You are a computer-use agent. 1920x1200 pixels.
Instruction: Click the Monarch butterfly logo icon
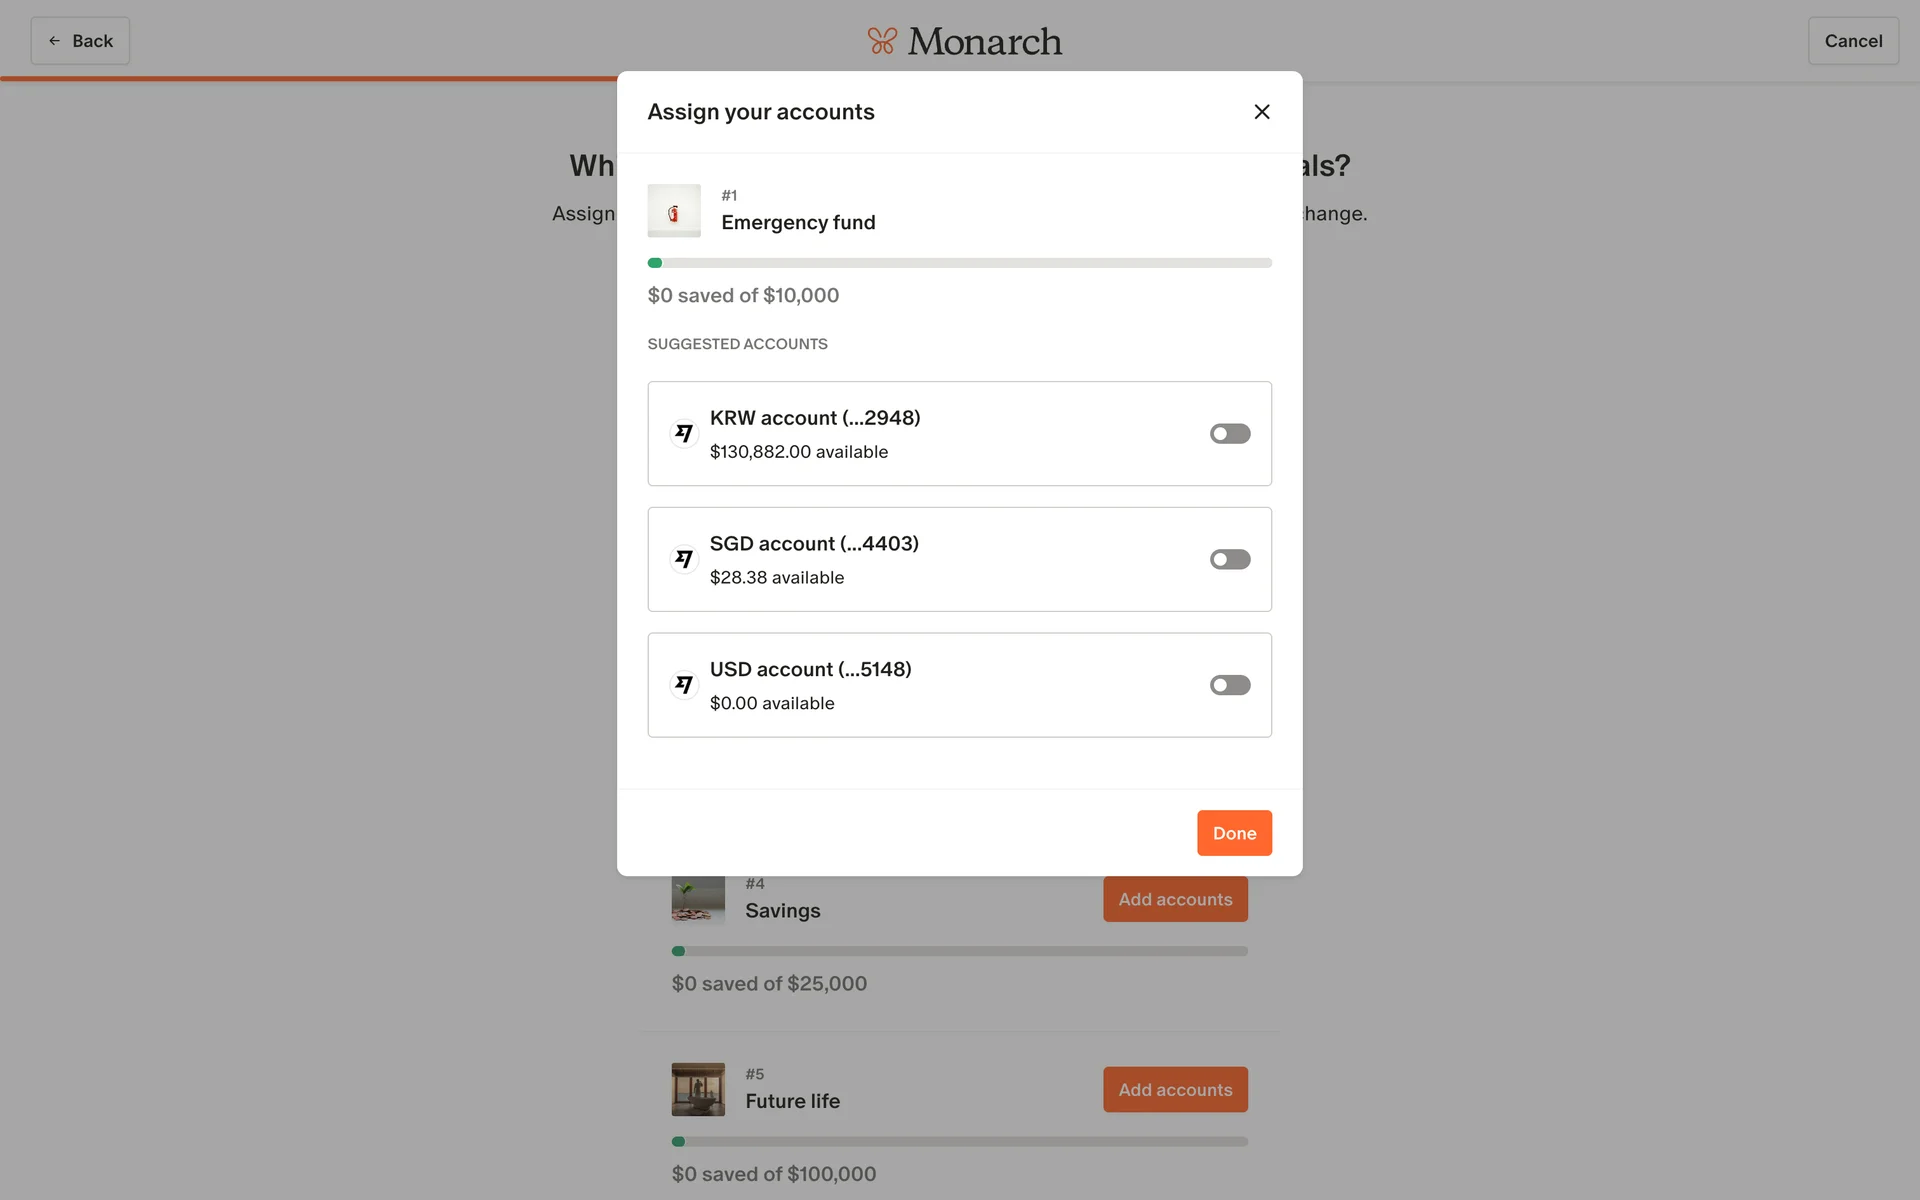(x=882, y=41)
